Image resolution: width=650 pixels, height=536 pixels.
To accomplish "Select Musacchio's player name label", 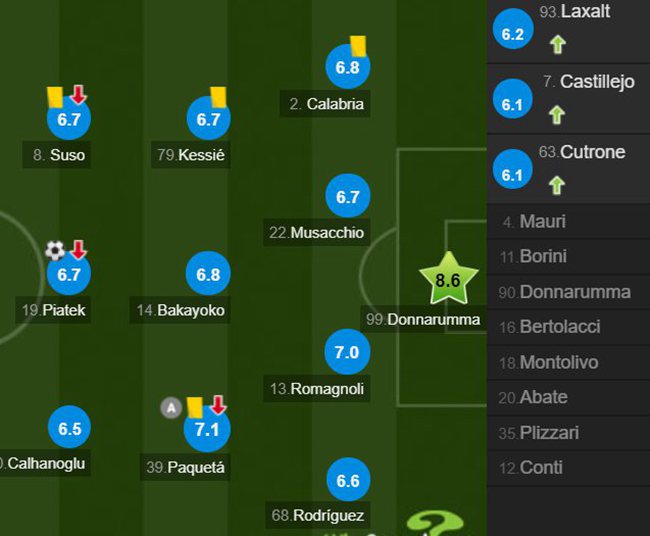I will pos(317,233).
